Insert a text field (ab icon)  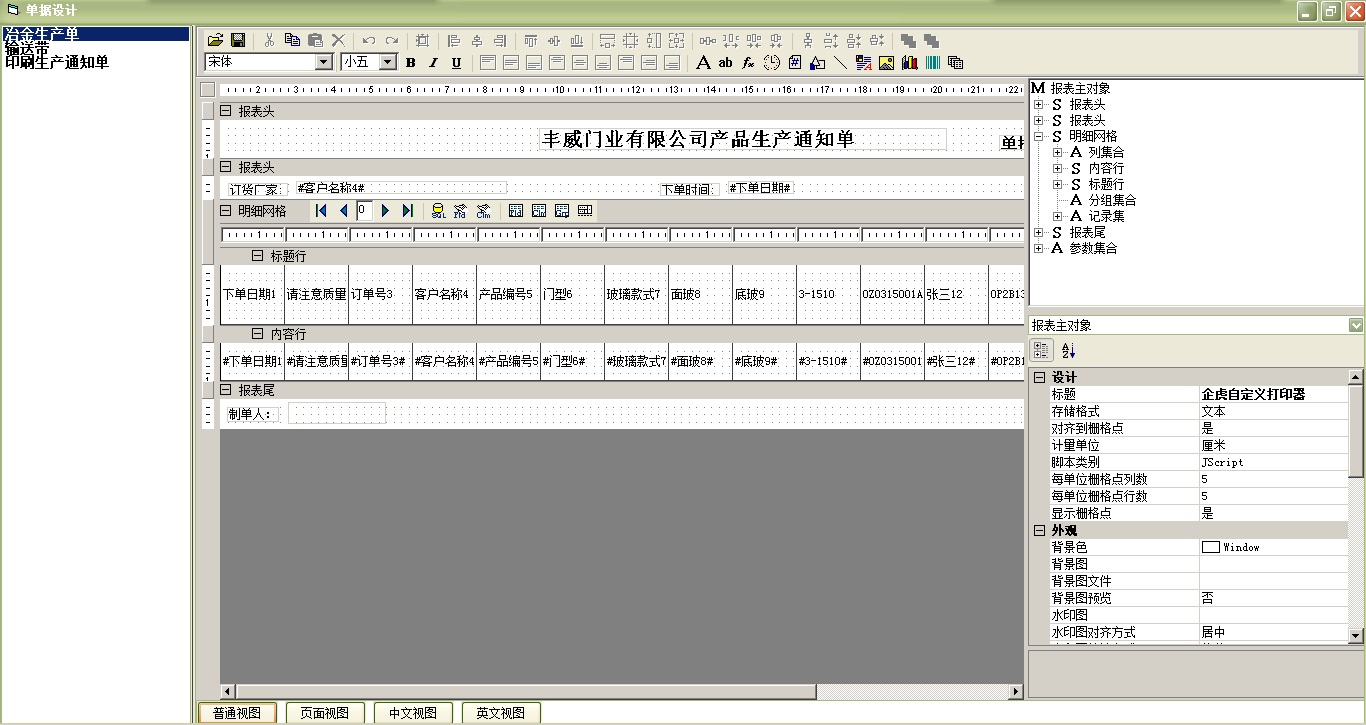click(x=726, y=62)
